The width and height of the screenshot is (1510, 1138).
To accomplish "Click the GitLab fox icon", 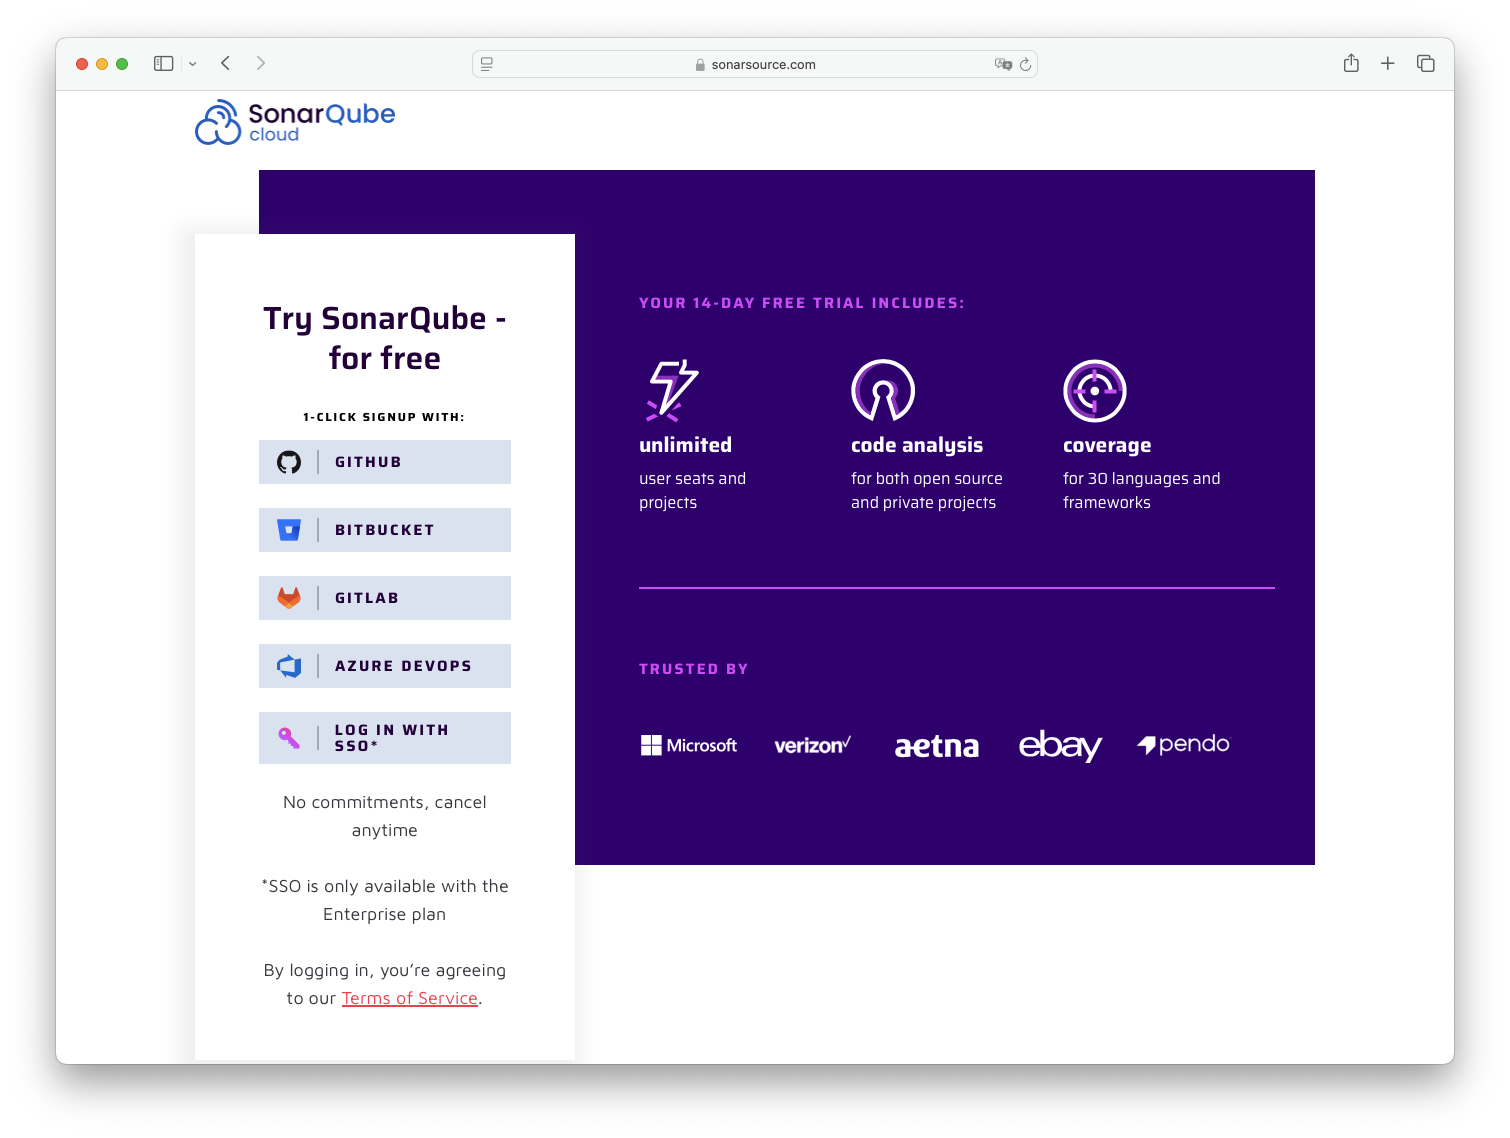I will (x=289, y=598).
